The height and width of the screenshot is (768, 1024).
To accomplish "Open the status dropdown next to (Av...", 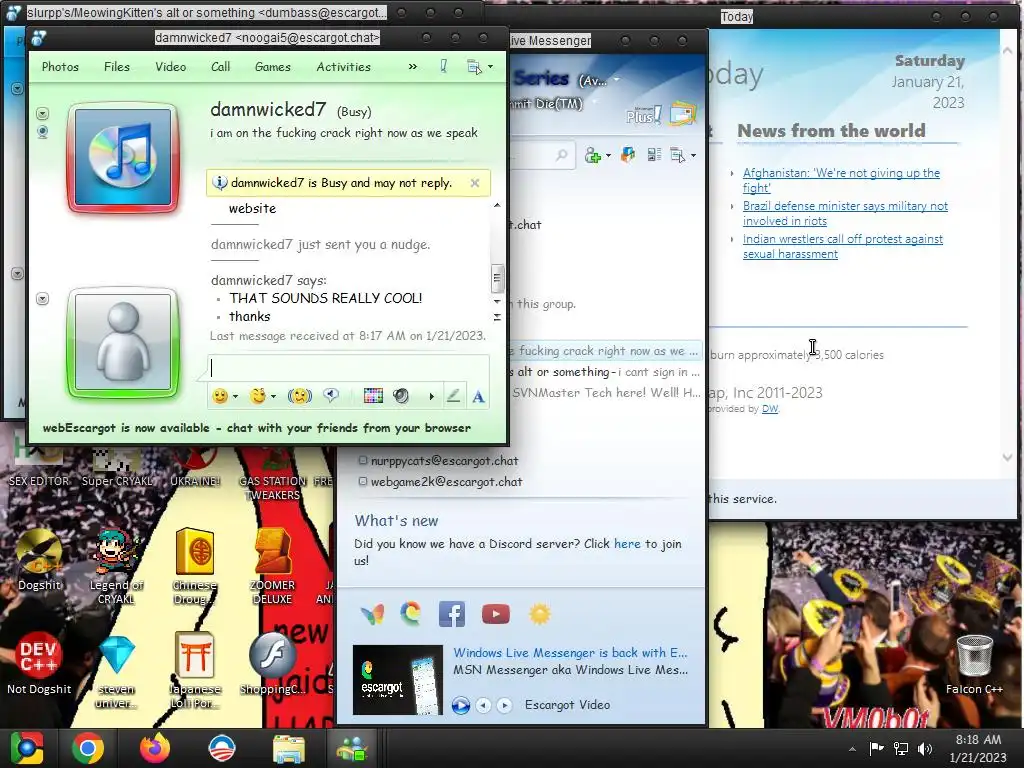I will pos(616,80).
